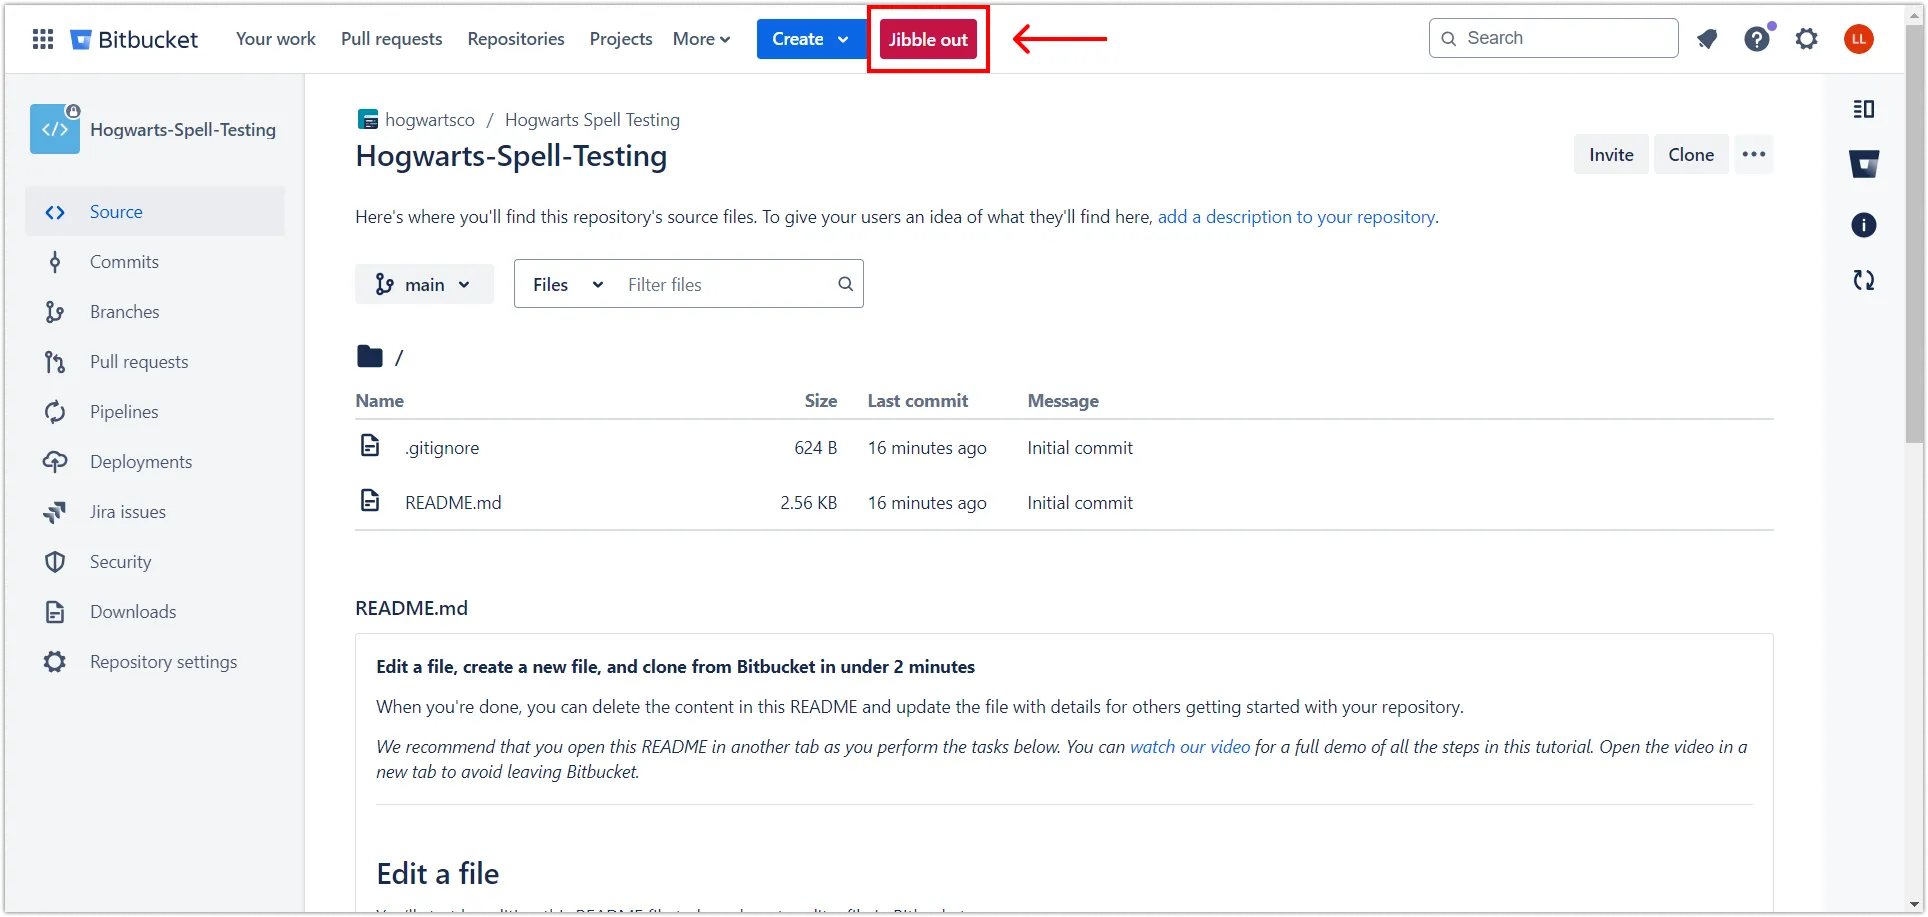Go to Commits in the sidebar

(124, 262)
